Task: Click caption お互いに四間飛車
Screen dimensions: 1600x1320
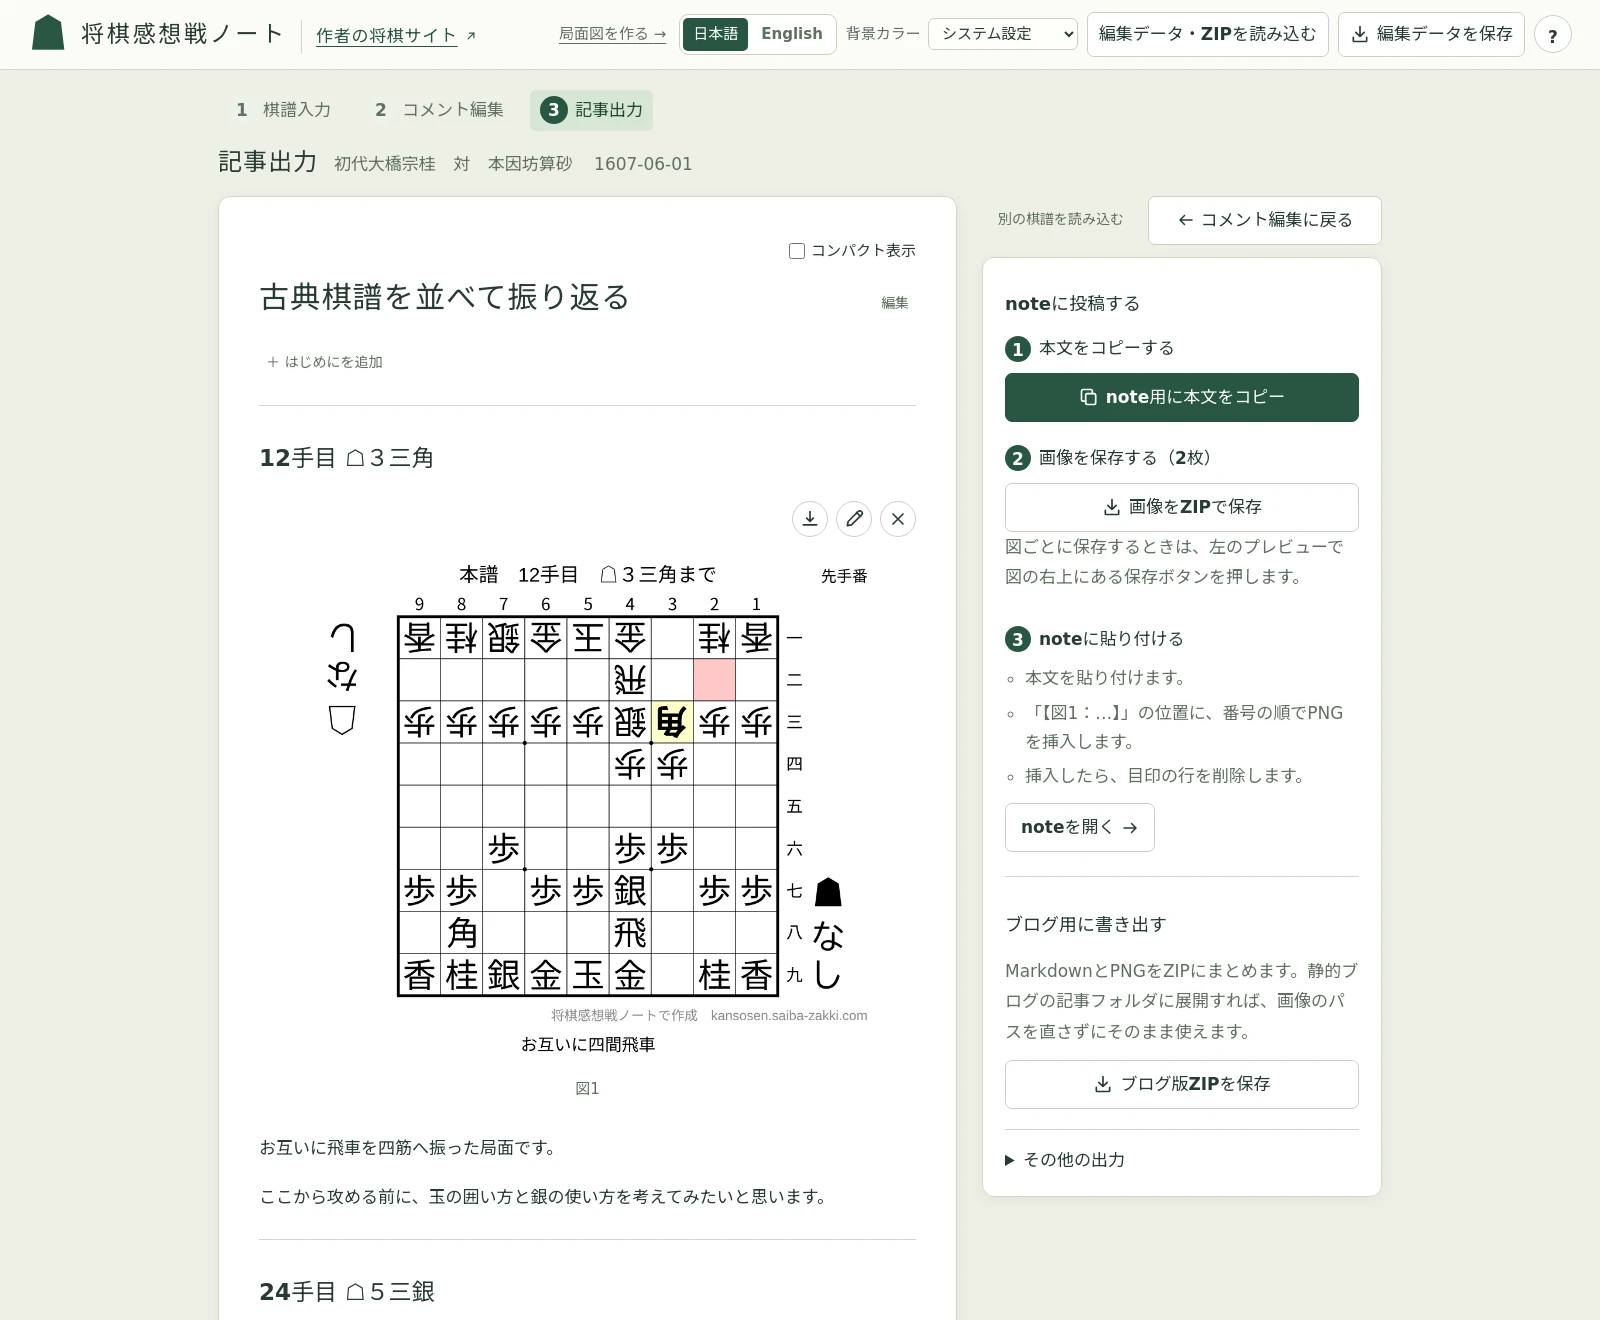Action: pos(588,1045)
